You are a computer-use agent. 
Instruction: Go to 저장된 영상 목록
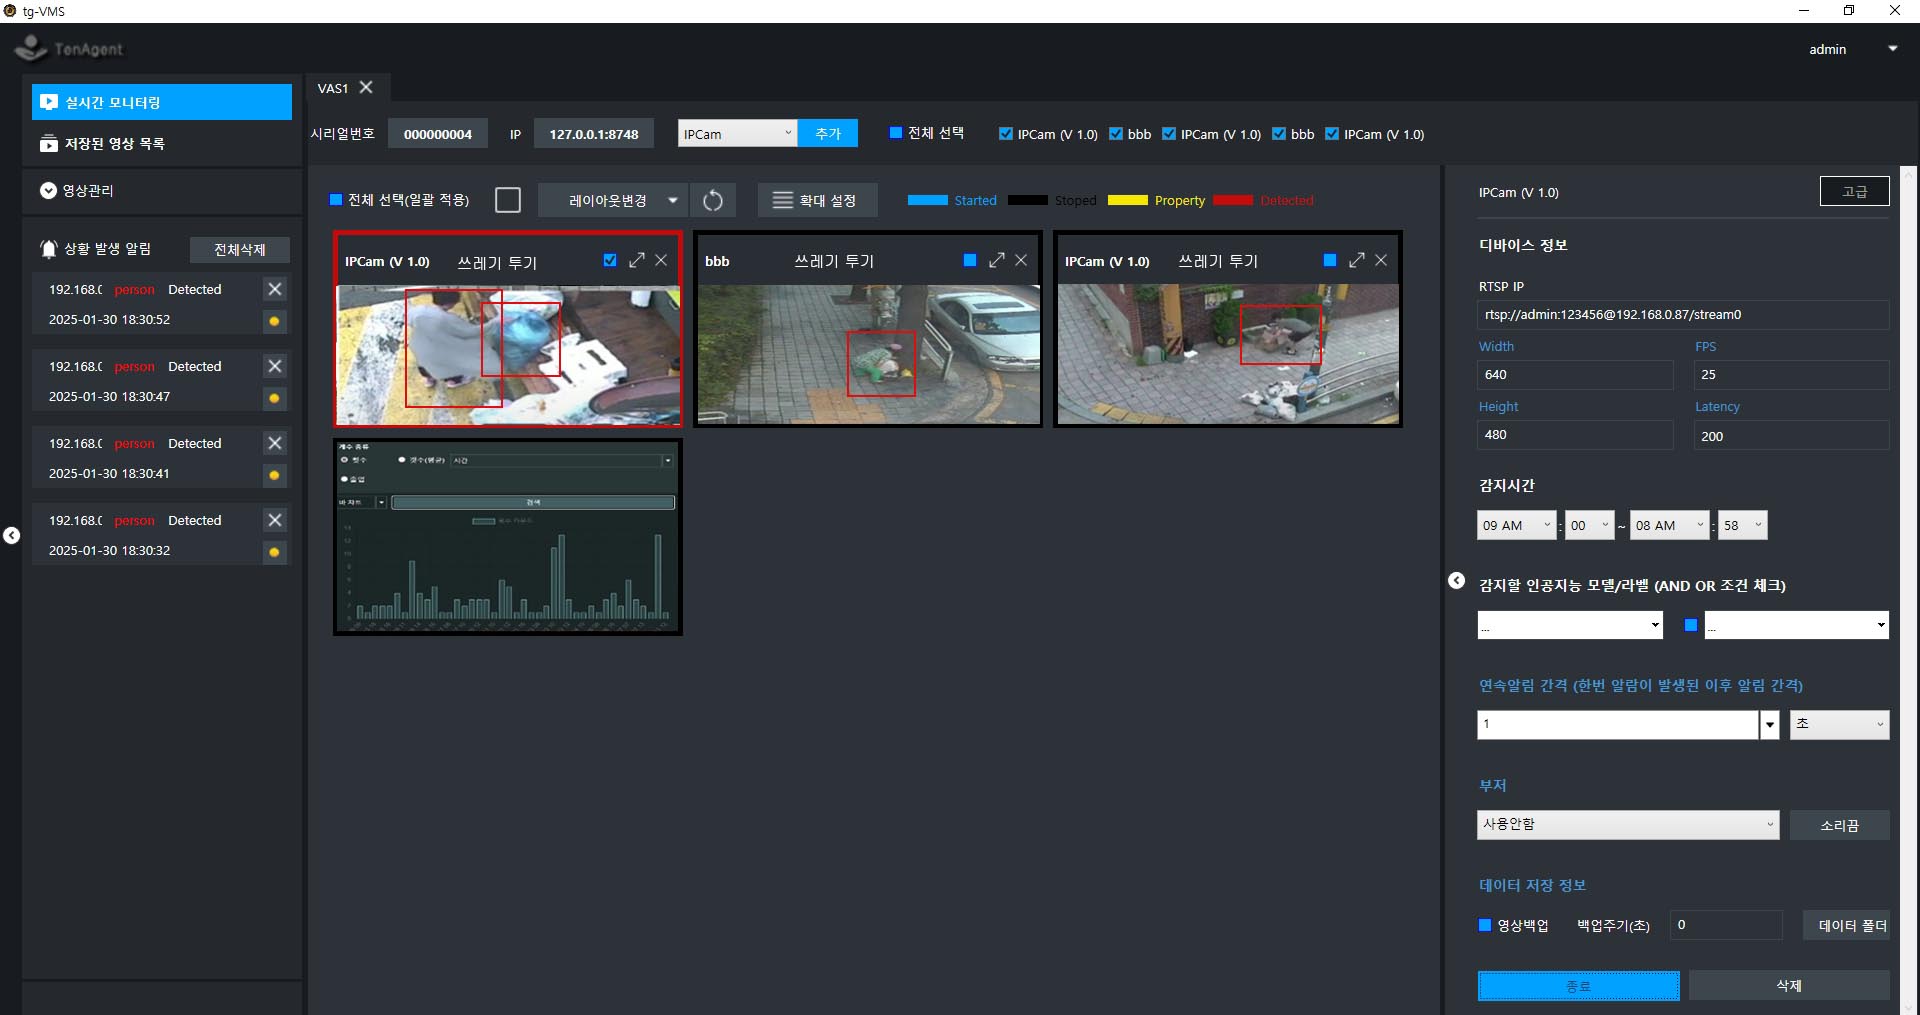pos(114,144)
